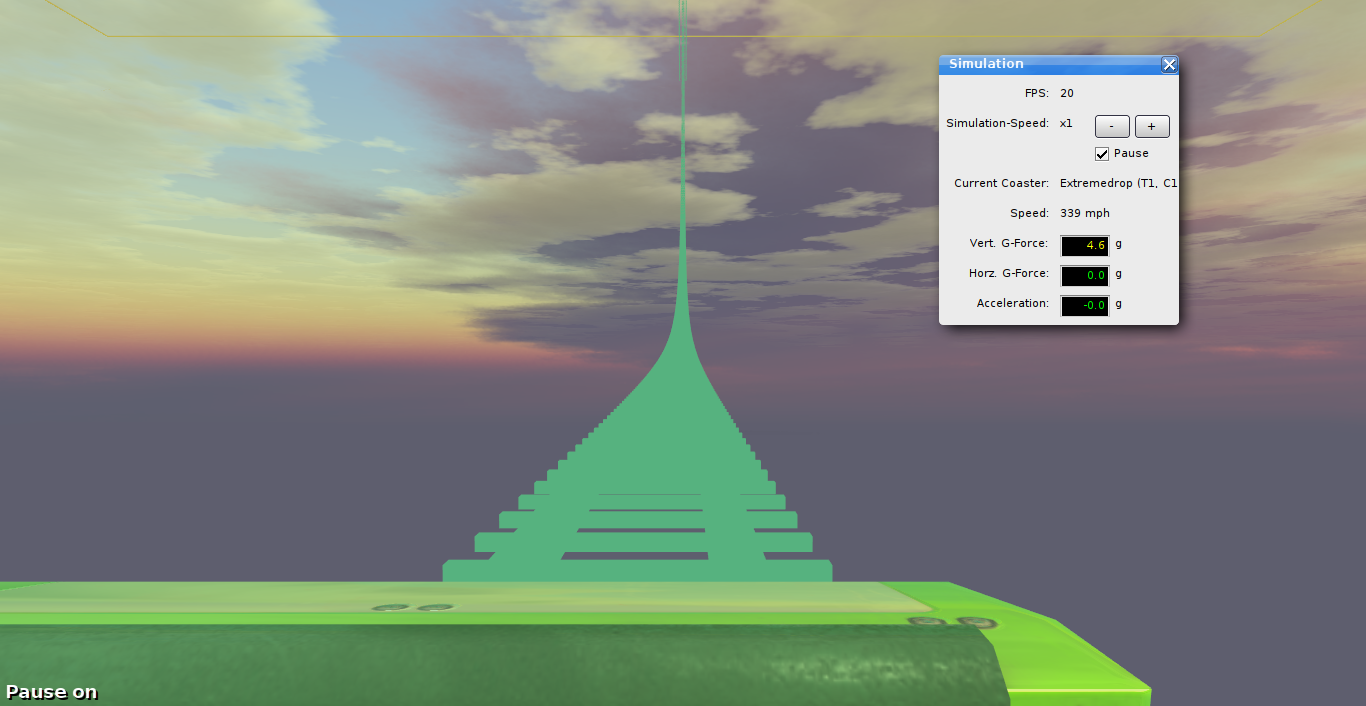Close the Simulation panel
This screenshot has height=706, width=1366.
tap(1169, 65)
